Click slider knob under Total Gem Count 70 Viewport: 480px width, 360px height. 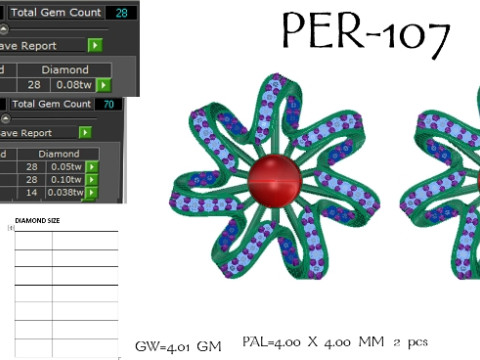click(x=5, y=119)
